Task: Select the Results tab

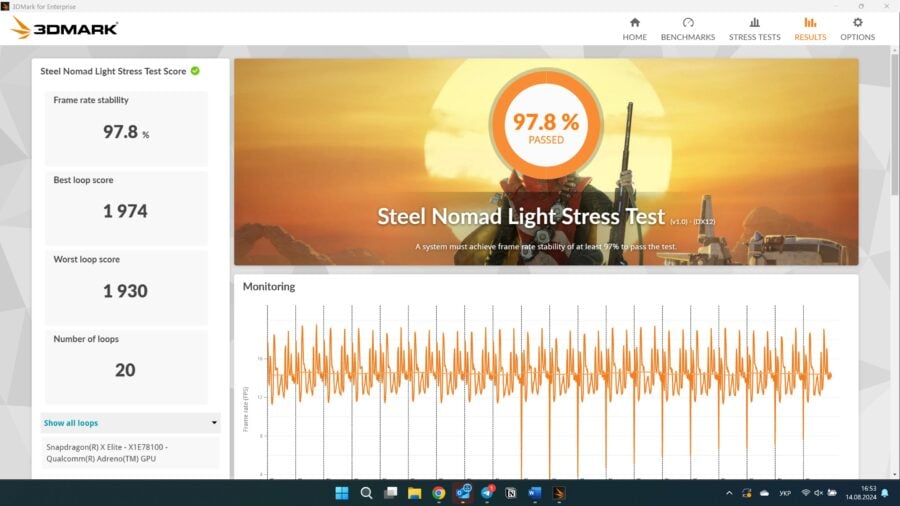Action: pos(810,29)
